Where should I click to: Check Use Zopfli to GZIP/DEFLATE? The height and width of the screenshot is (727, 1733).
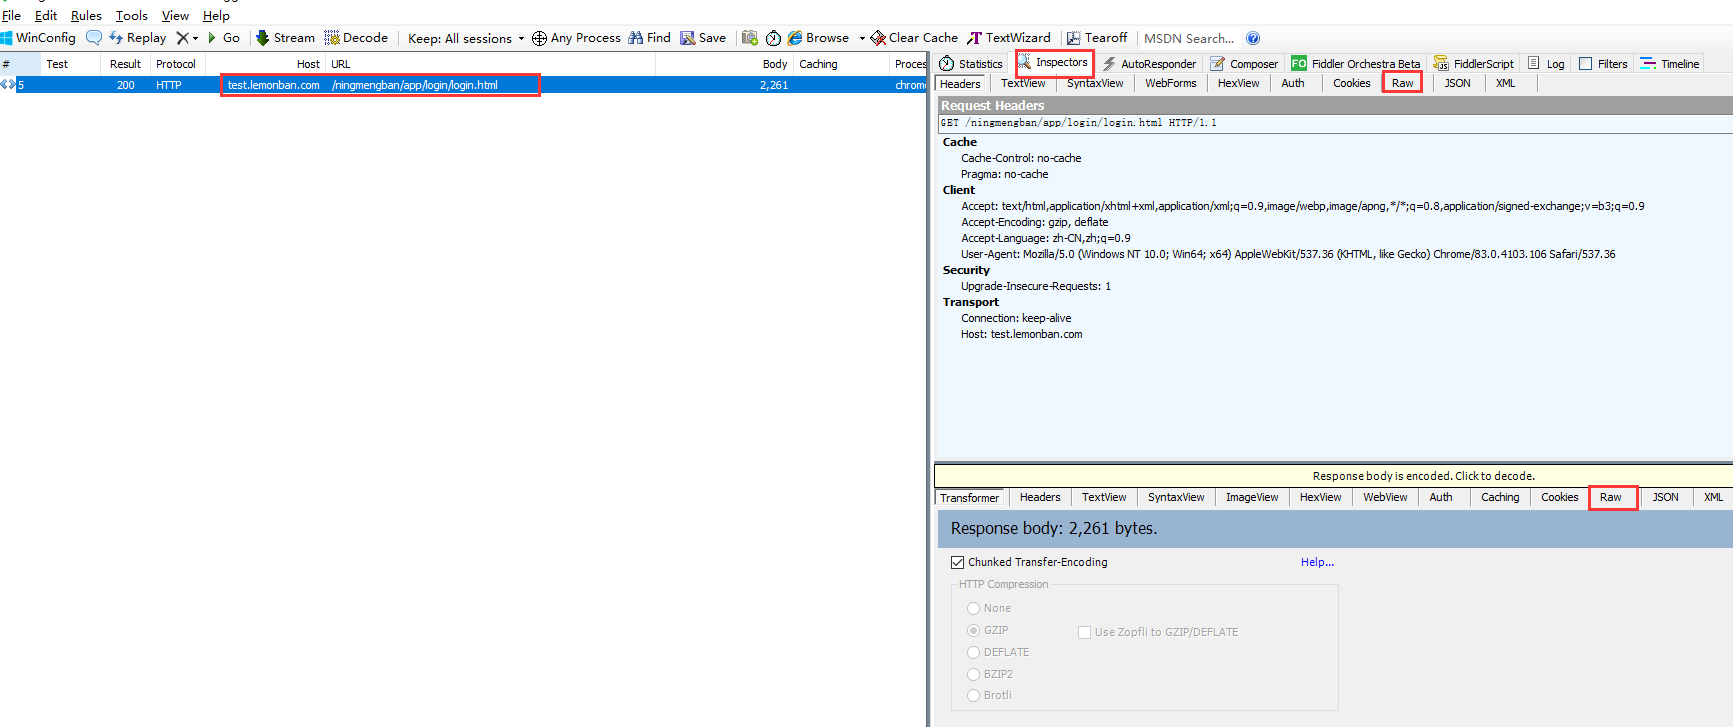1084,632
